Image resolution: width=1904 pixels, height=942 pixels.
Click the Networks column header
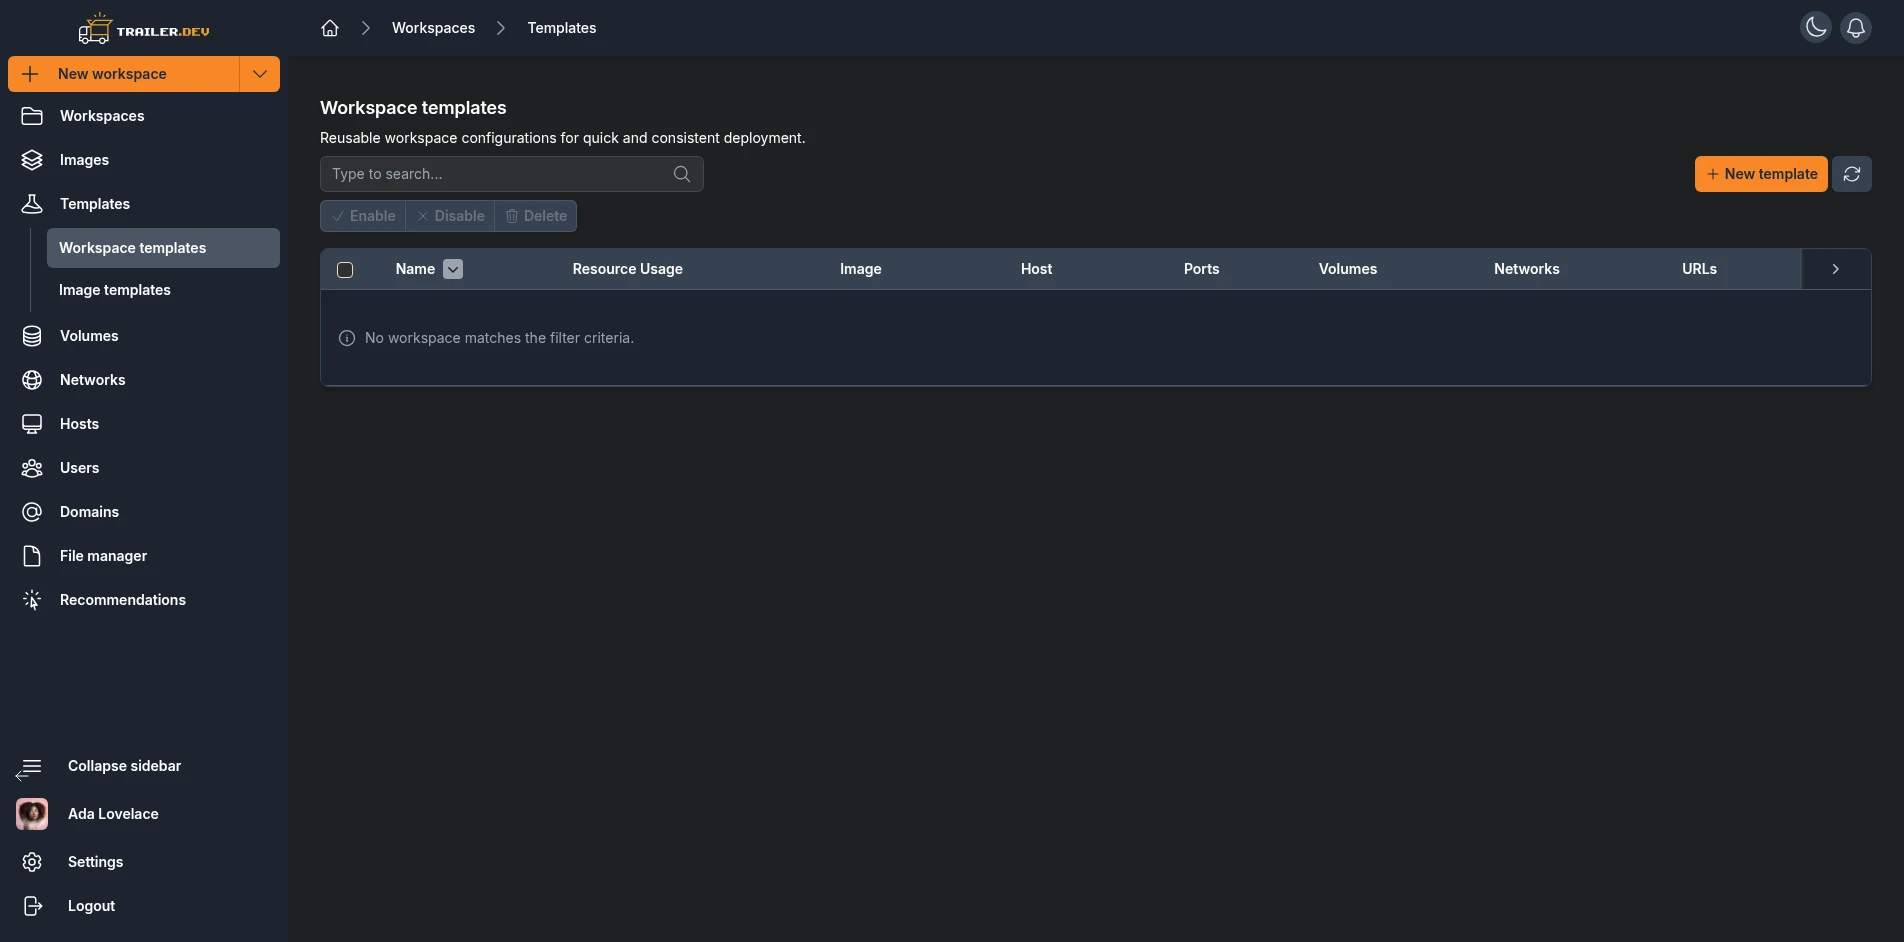click(x=1526, y=269)
